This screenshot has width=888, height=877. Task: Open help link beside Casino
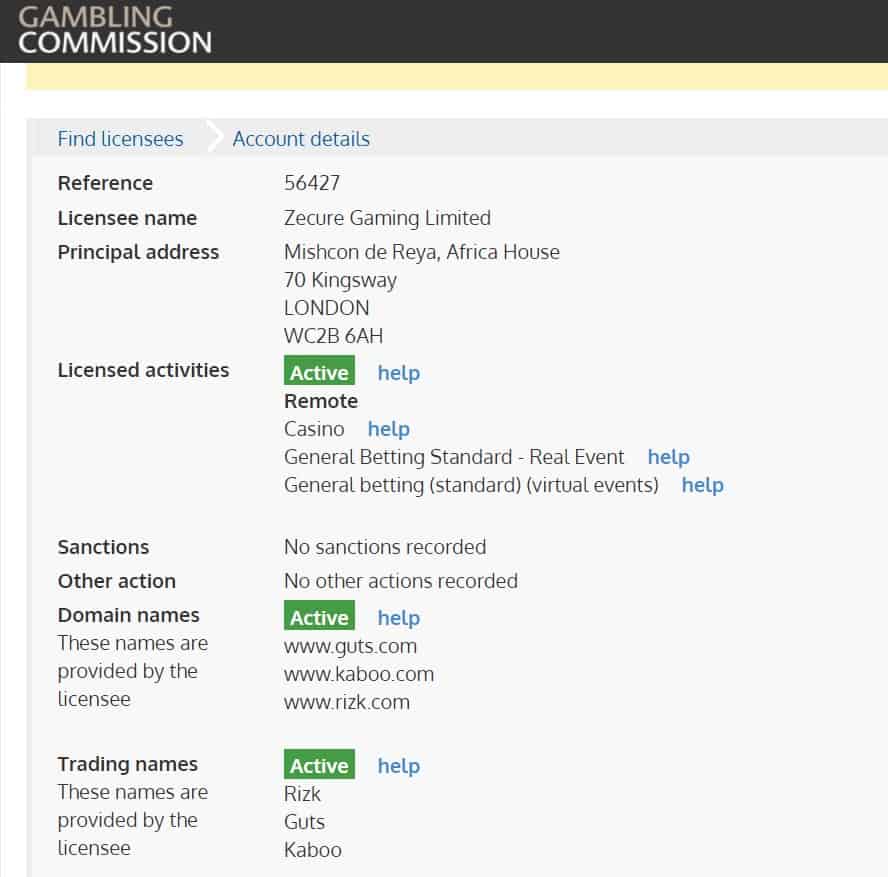pyautogui.click(x=388, y=429)
